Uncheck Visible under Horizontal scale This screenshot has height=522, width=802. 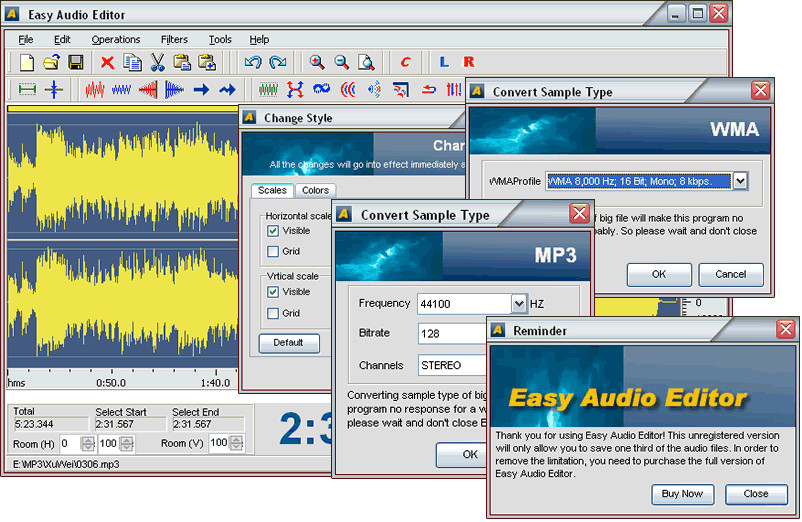(273, 230)
